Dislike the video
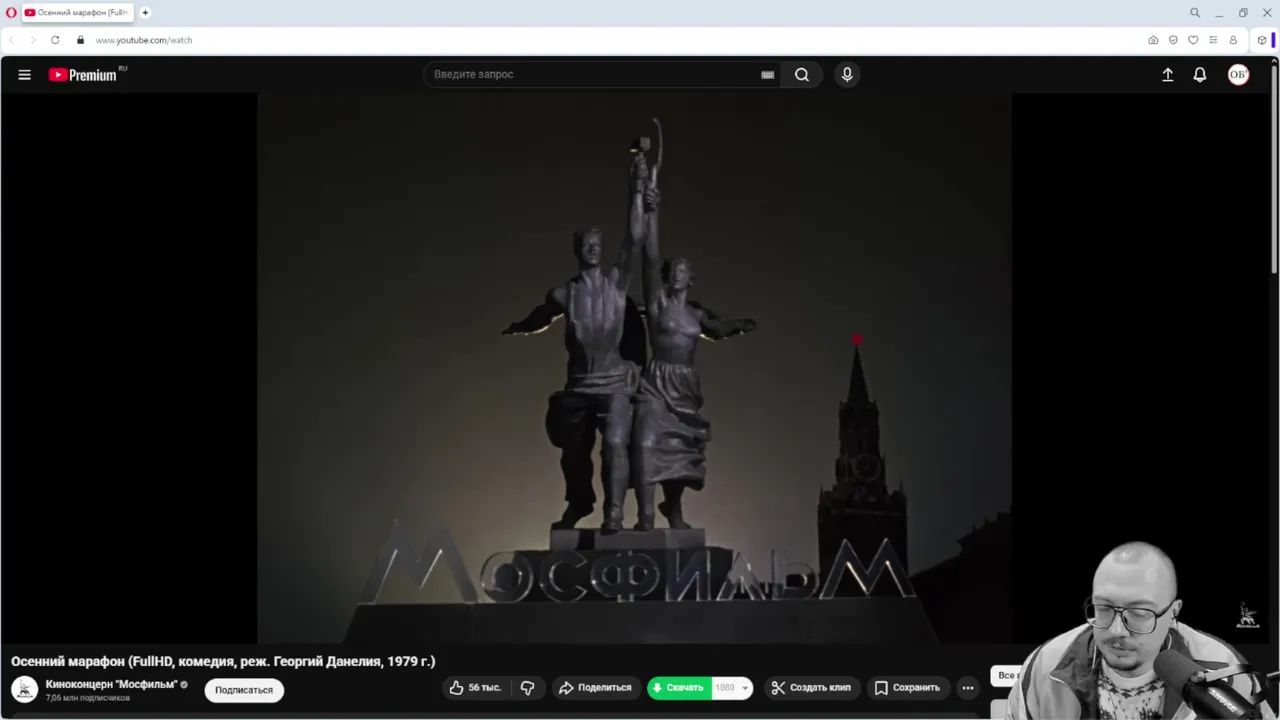This screenshot has width=1280, height=720. [x=527, y=688]
